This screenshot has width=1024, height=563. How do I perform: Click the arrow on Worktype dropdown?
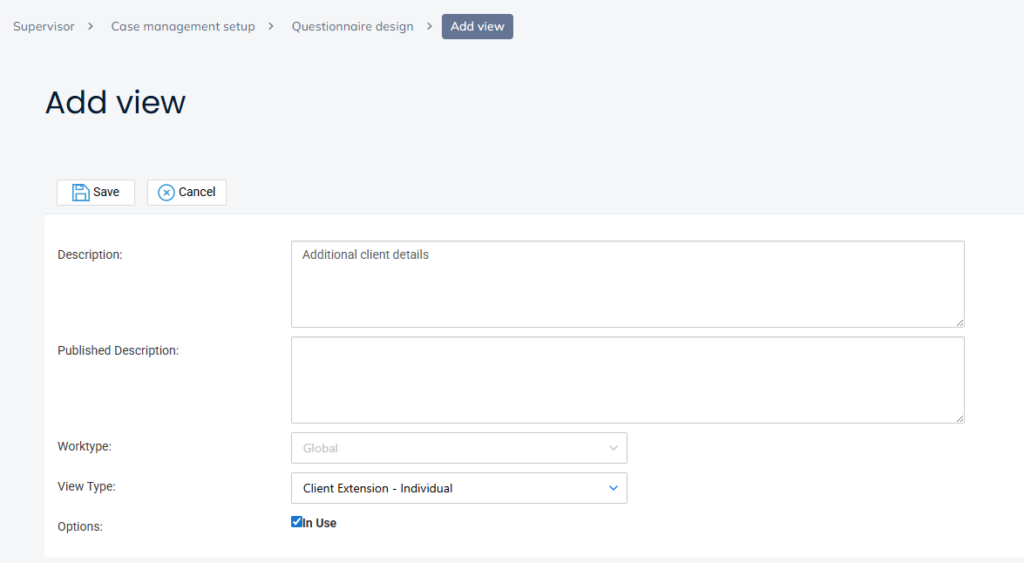tap(613, 448)
